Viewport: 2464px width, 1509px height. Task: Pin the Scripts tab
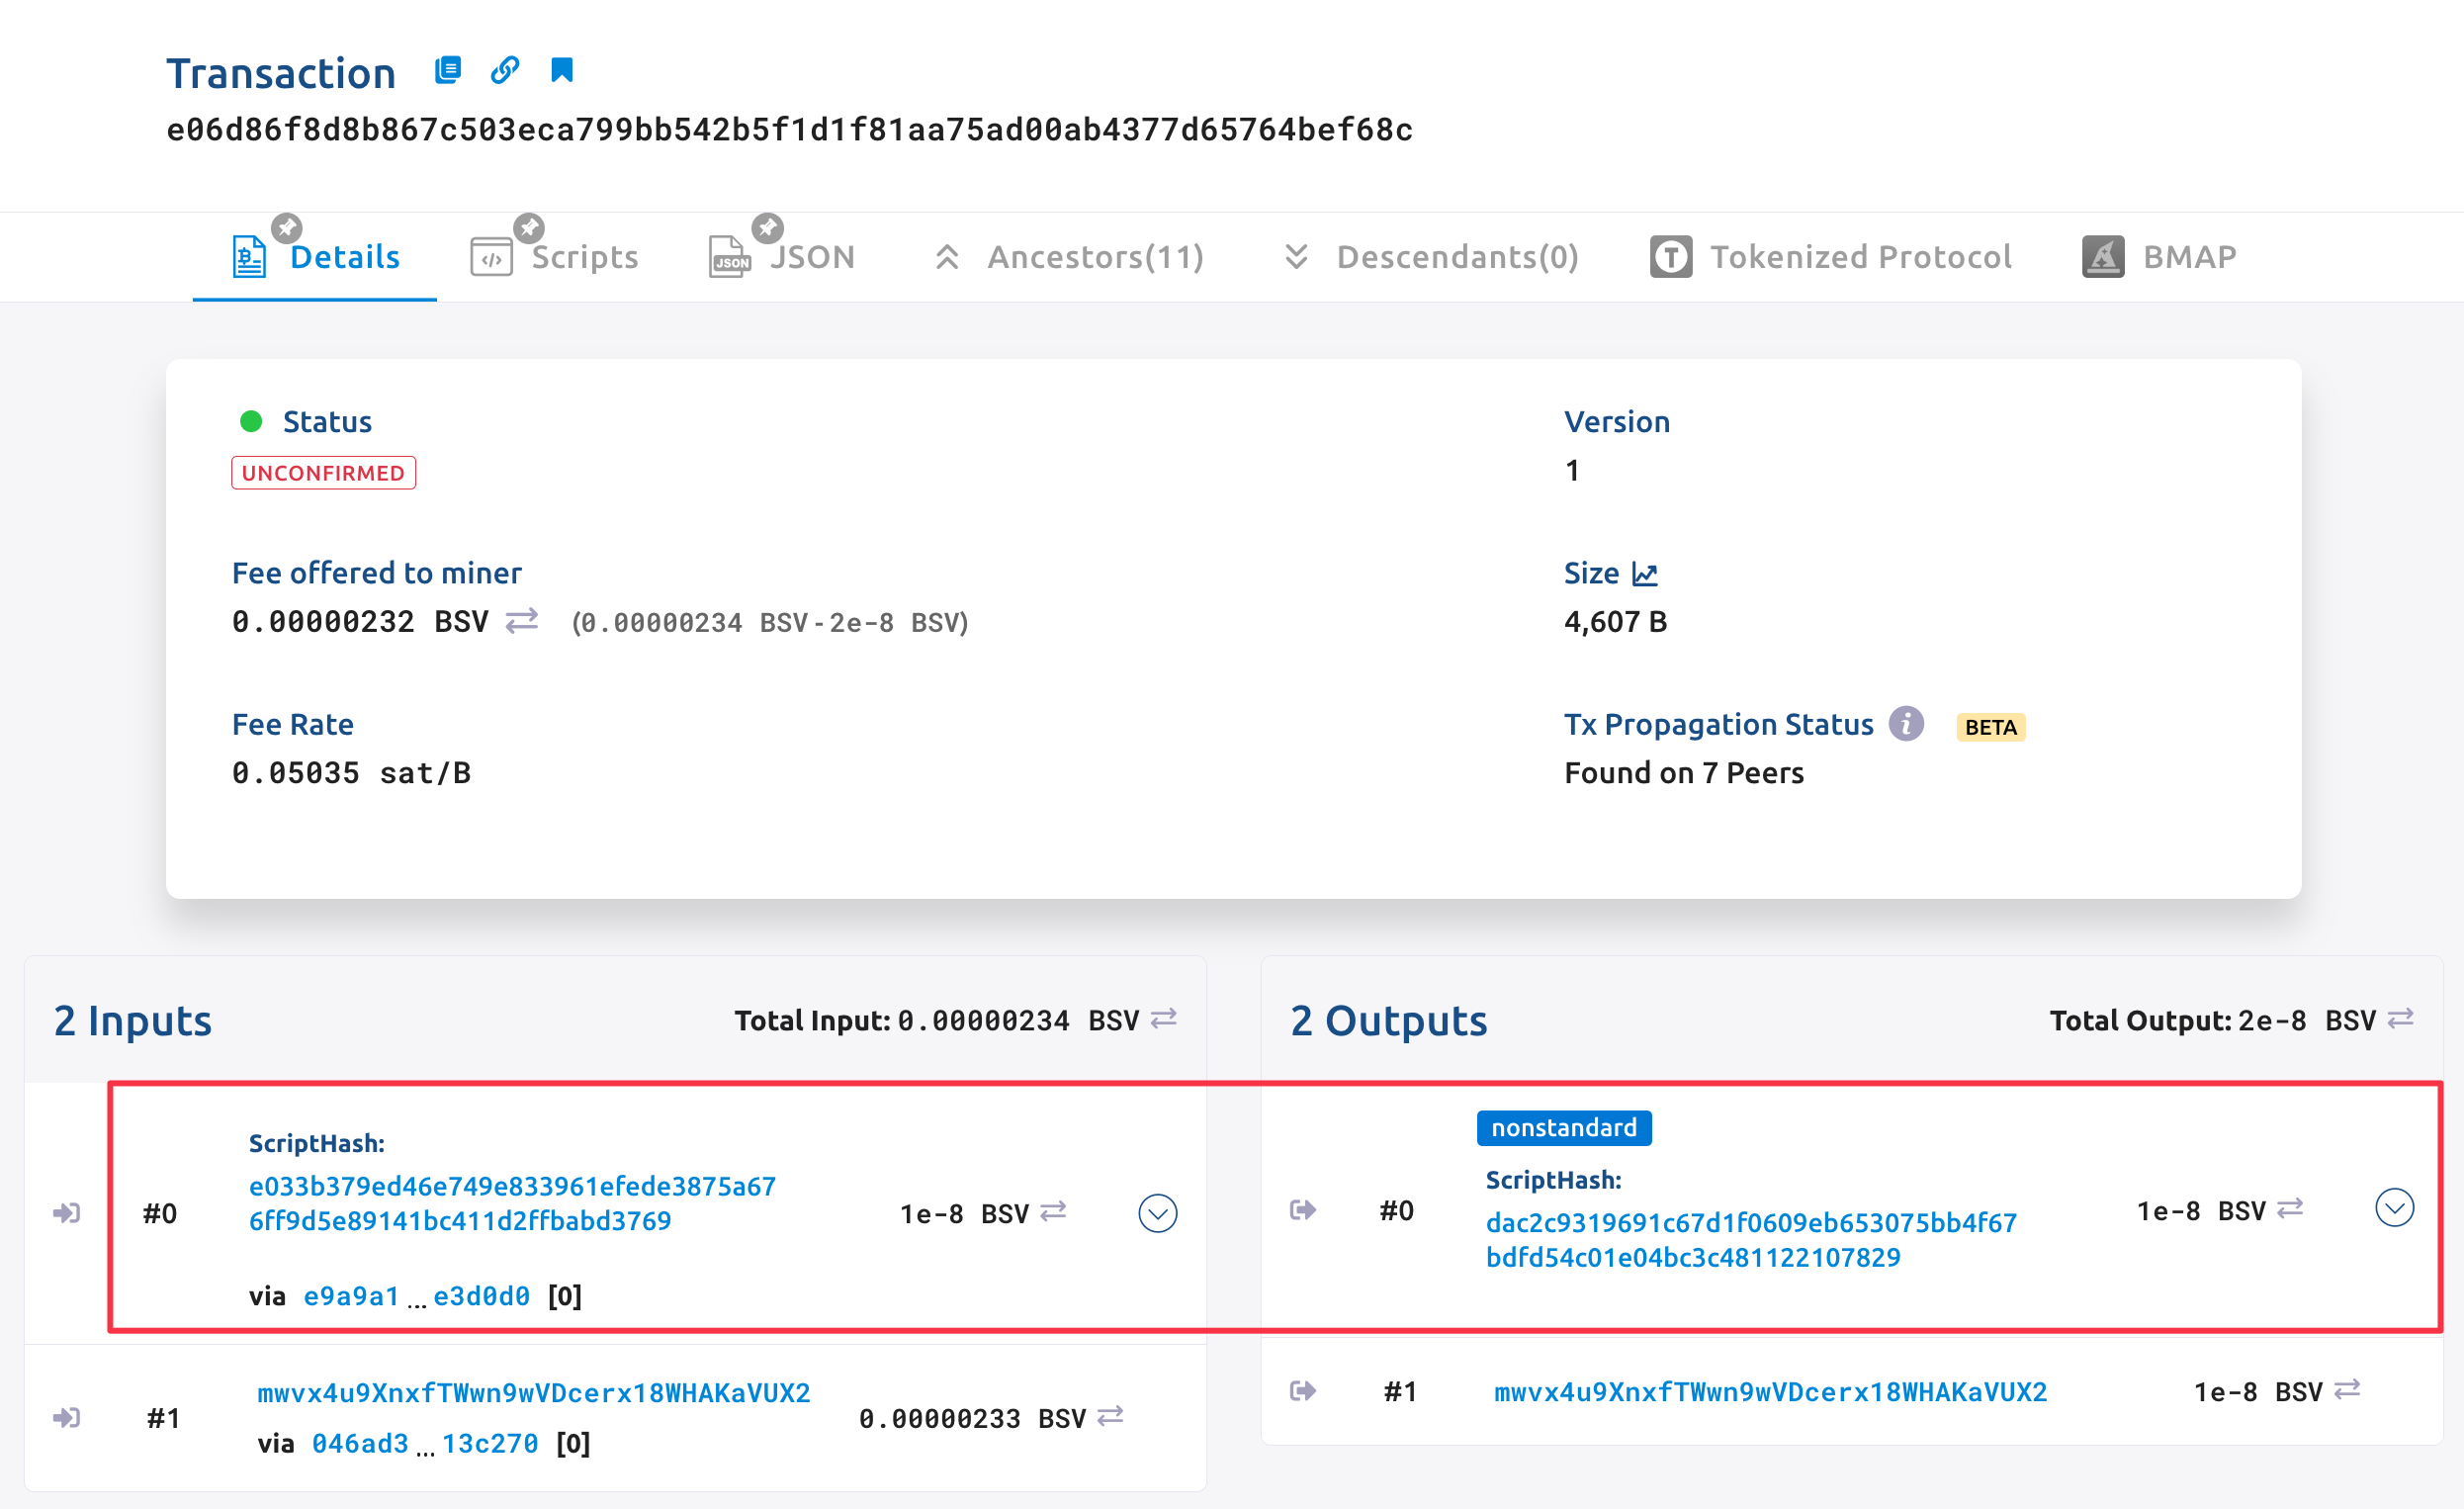[529, 228]
